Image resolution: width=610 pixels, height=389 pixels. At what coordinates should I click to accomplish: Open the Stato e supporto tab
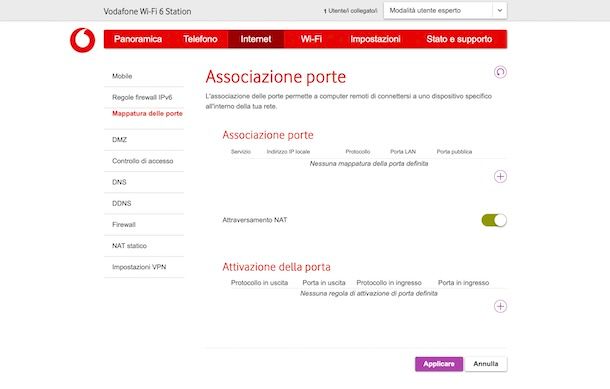[459, 39]
